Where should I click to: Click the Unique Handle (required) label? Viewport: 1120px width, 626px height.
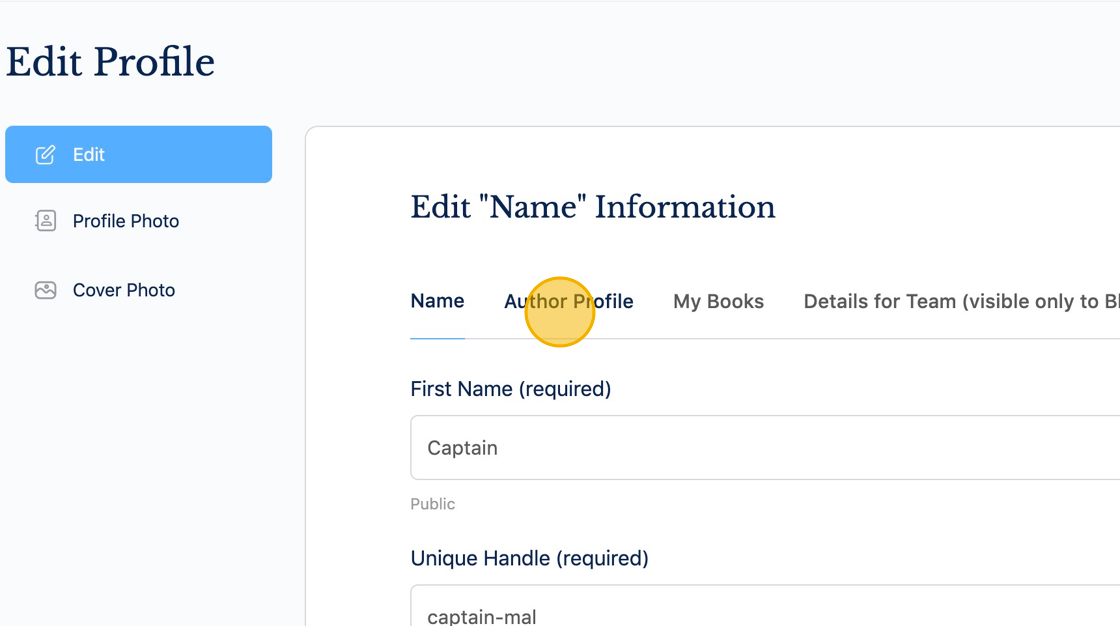click(529, 558)
